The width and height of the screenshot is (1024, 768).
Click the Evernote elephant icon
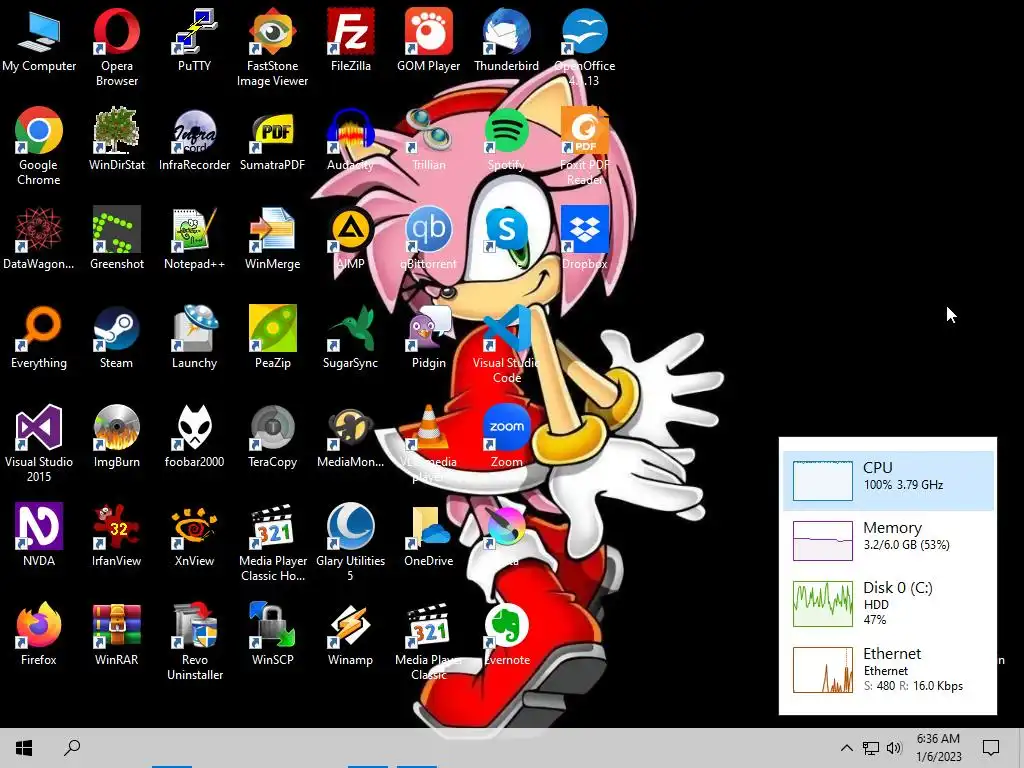506,625
